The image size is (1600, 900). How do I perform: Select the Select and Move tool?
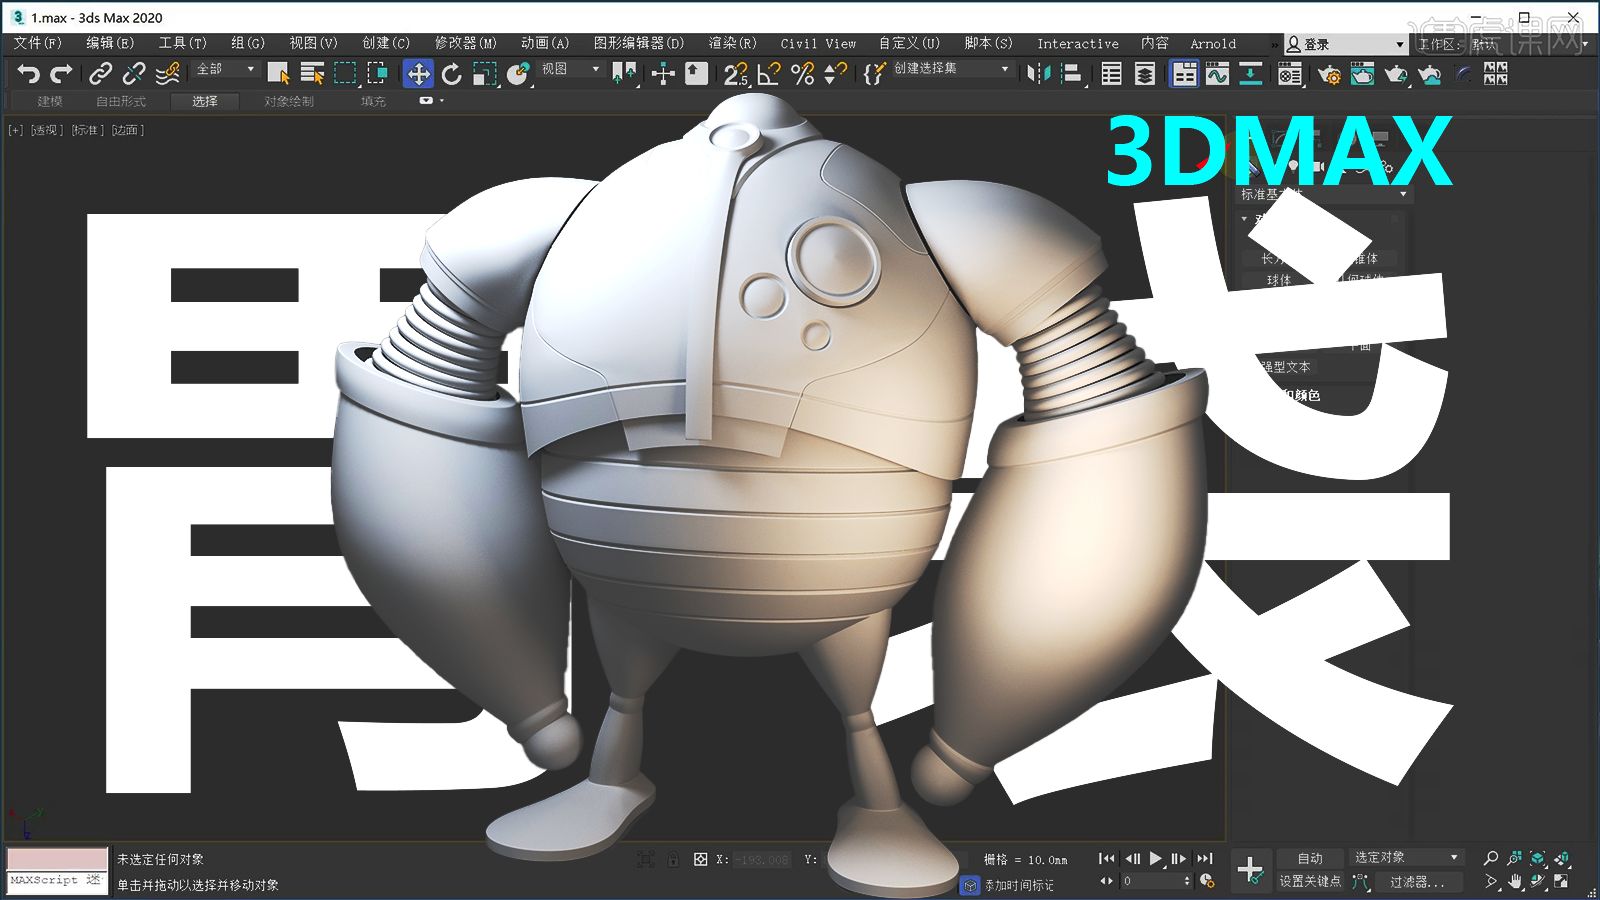419,73
